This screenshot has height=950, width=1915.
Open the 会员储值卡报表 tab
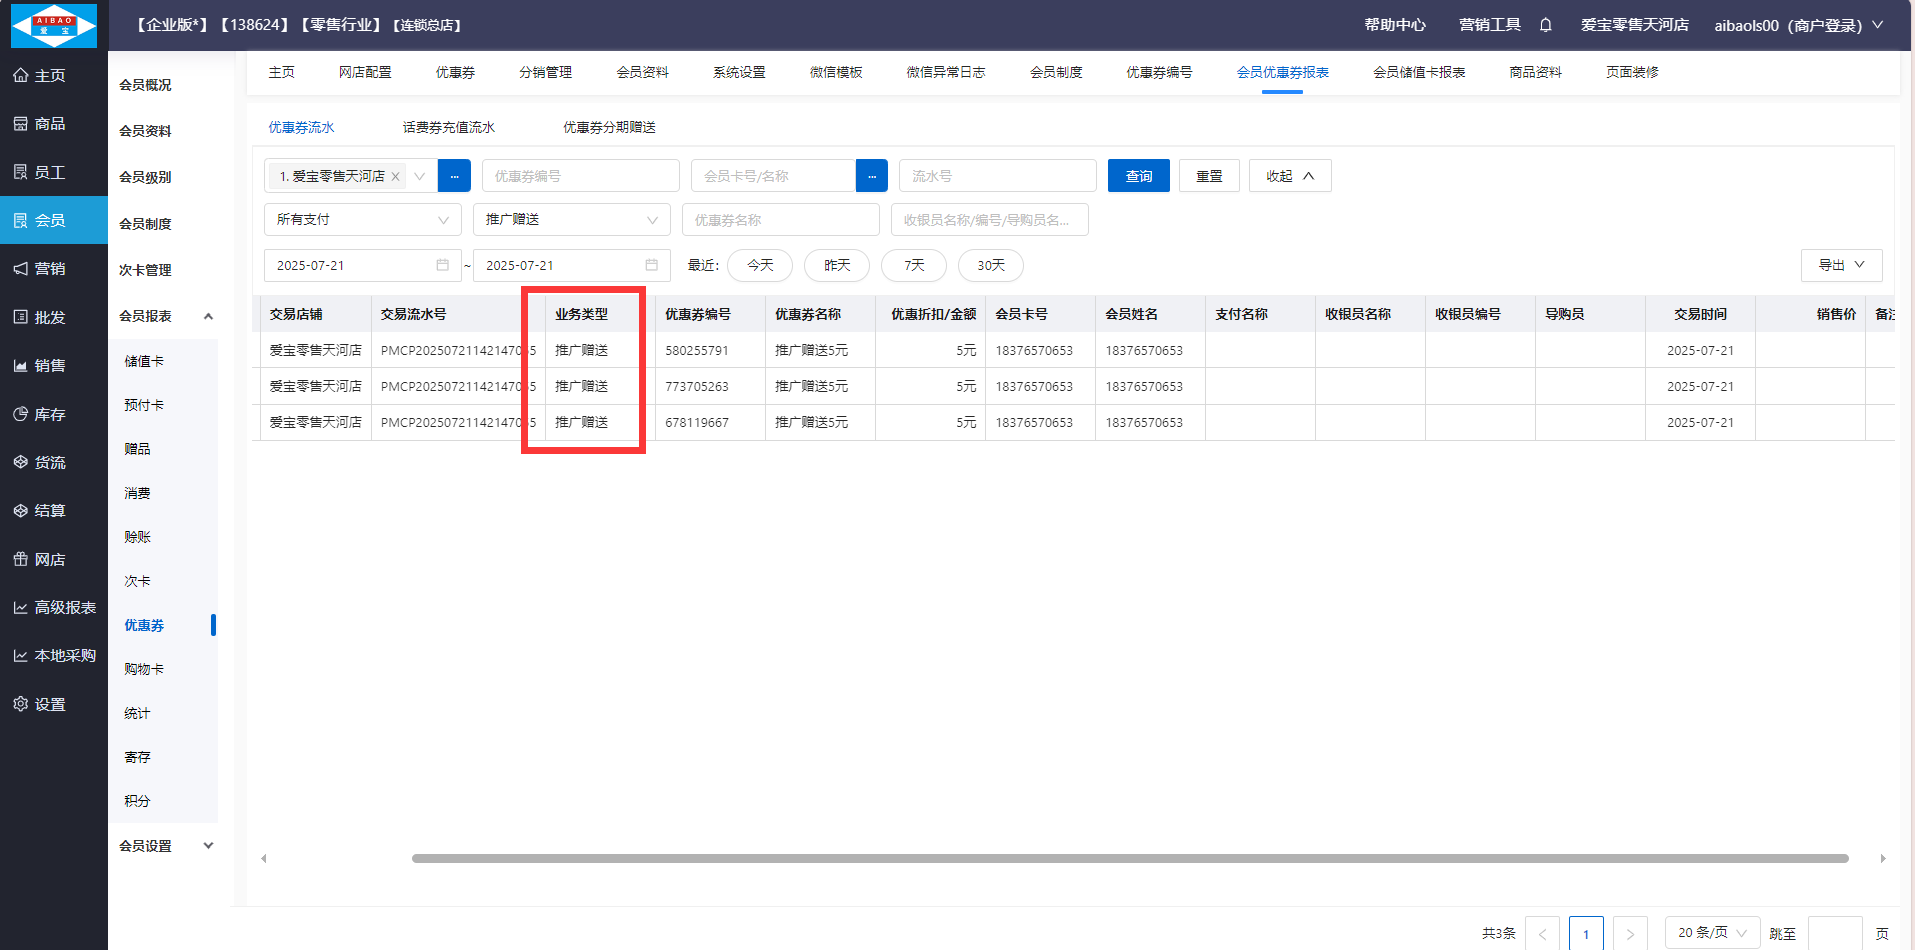1418,73
